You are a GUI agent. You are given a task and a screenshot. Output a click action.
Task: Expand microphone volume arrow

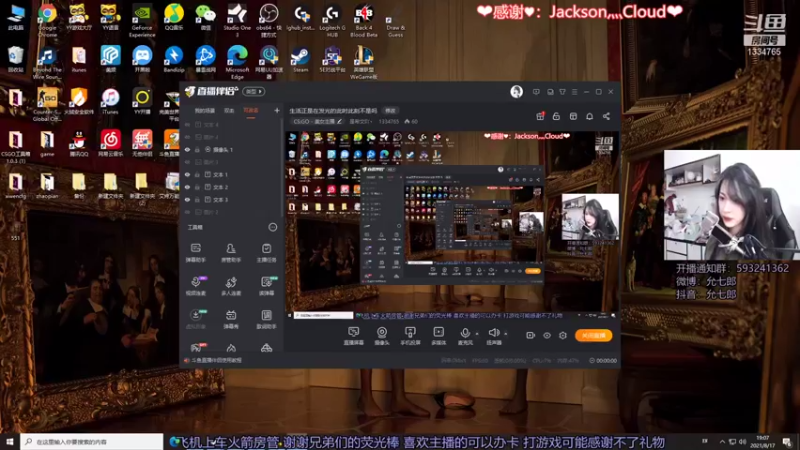click(477, 334)
